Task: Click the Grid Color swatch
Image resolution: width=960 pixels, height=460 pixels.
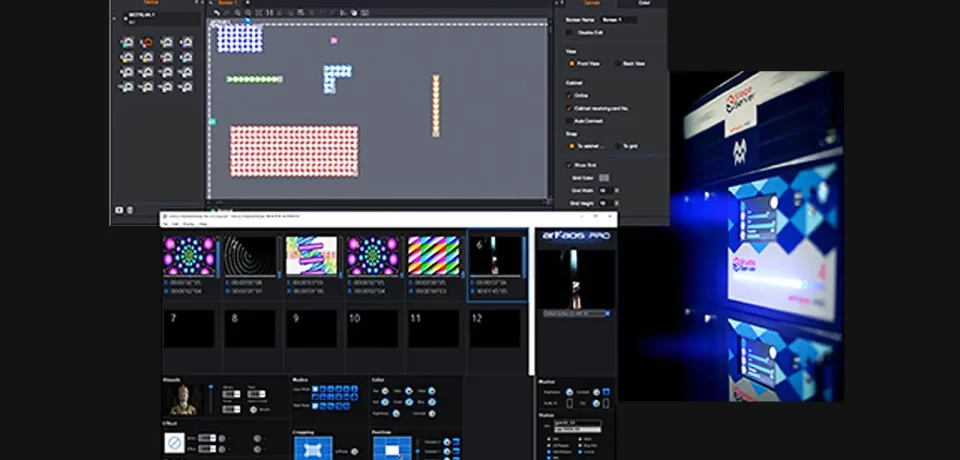Action: 604,177
